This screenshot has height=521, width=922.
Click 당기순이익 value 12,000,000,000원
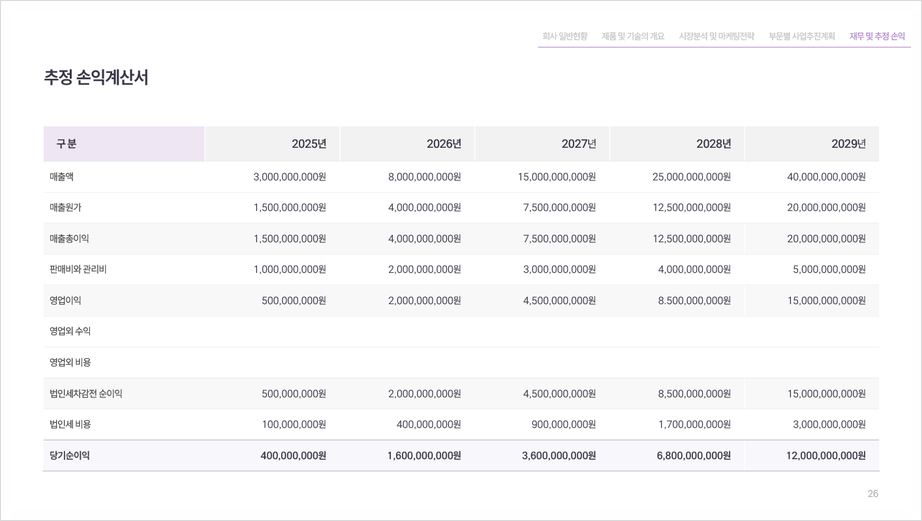pos(826,455)
